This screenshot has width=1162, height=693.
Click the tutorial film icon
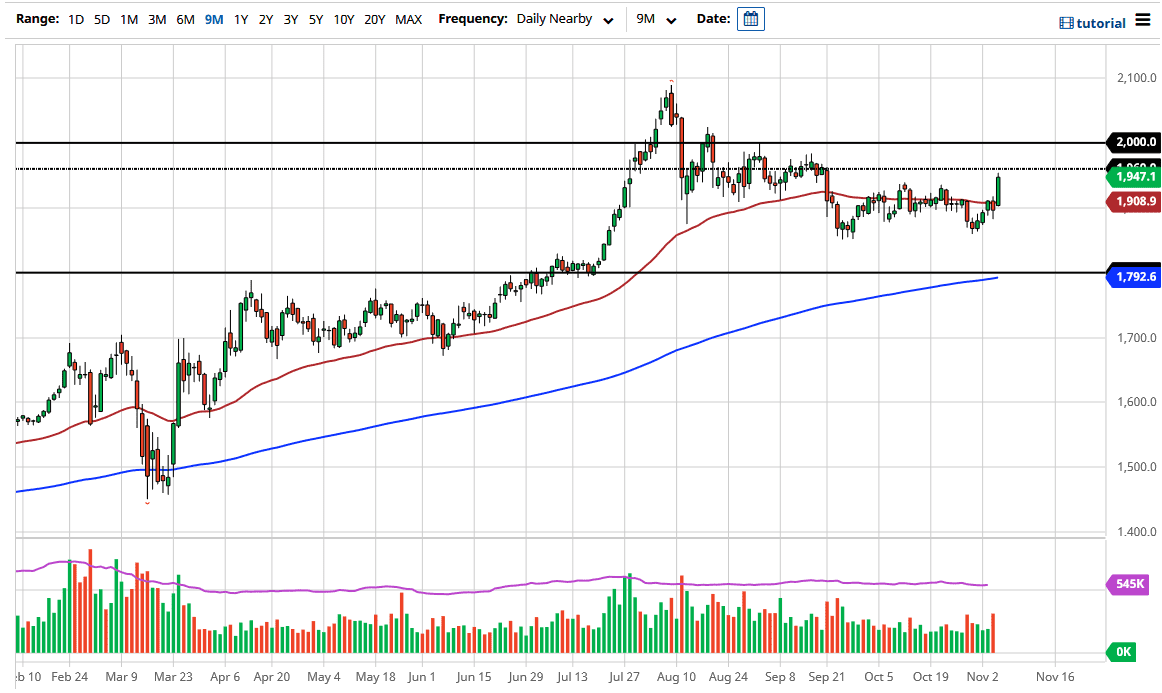[1066, 23]
